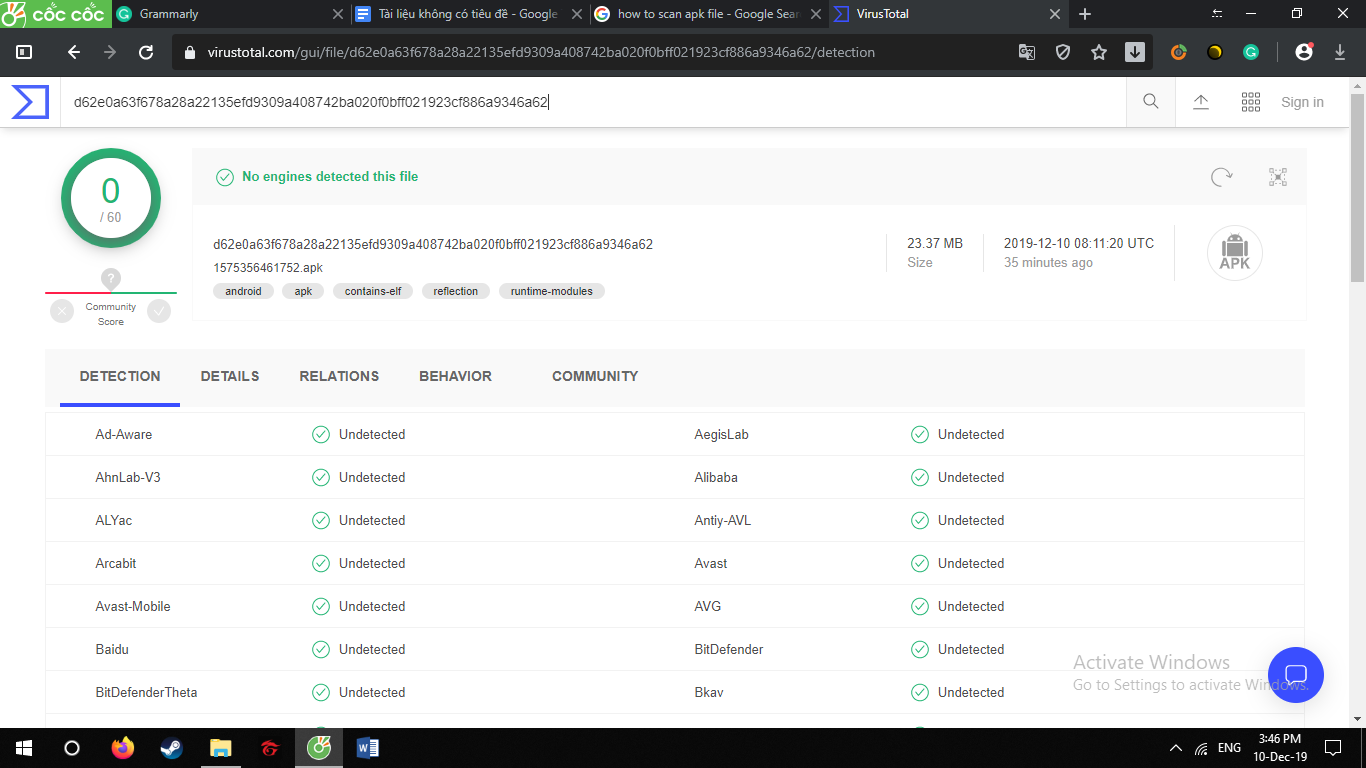Click the browser address bar URL

coord(541,52)
